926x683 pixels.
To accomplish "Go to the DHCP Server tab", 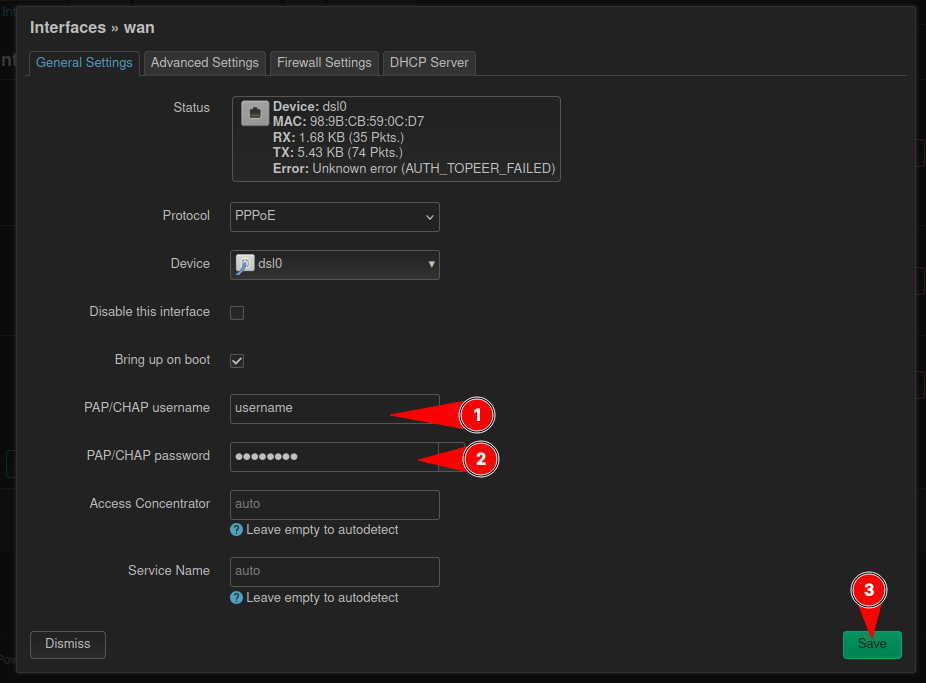I will click(x=429, y=63).
